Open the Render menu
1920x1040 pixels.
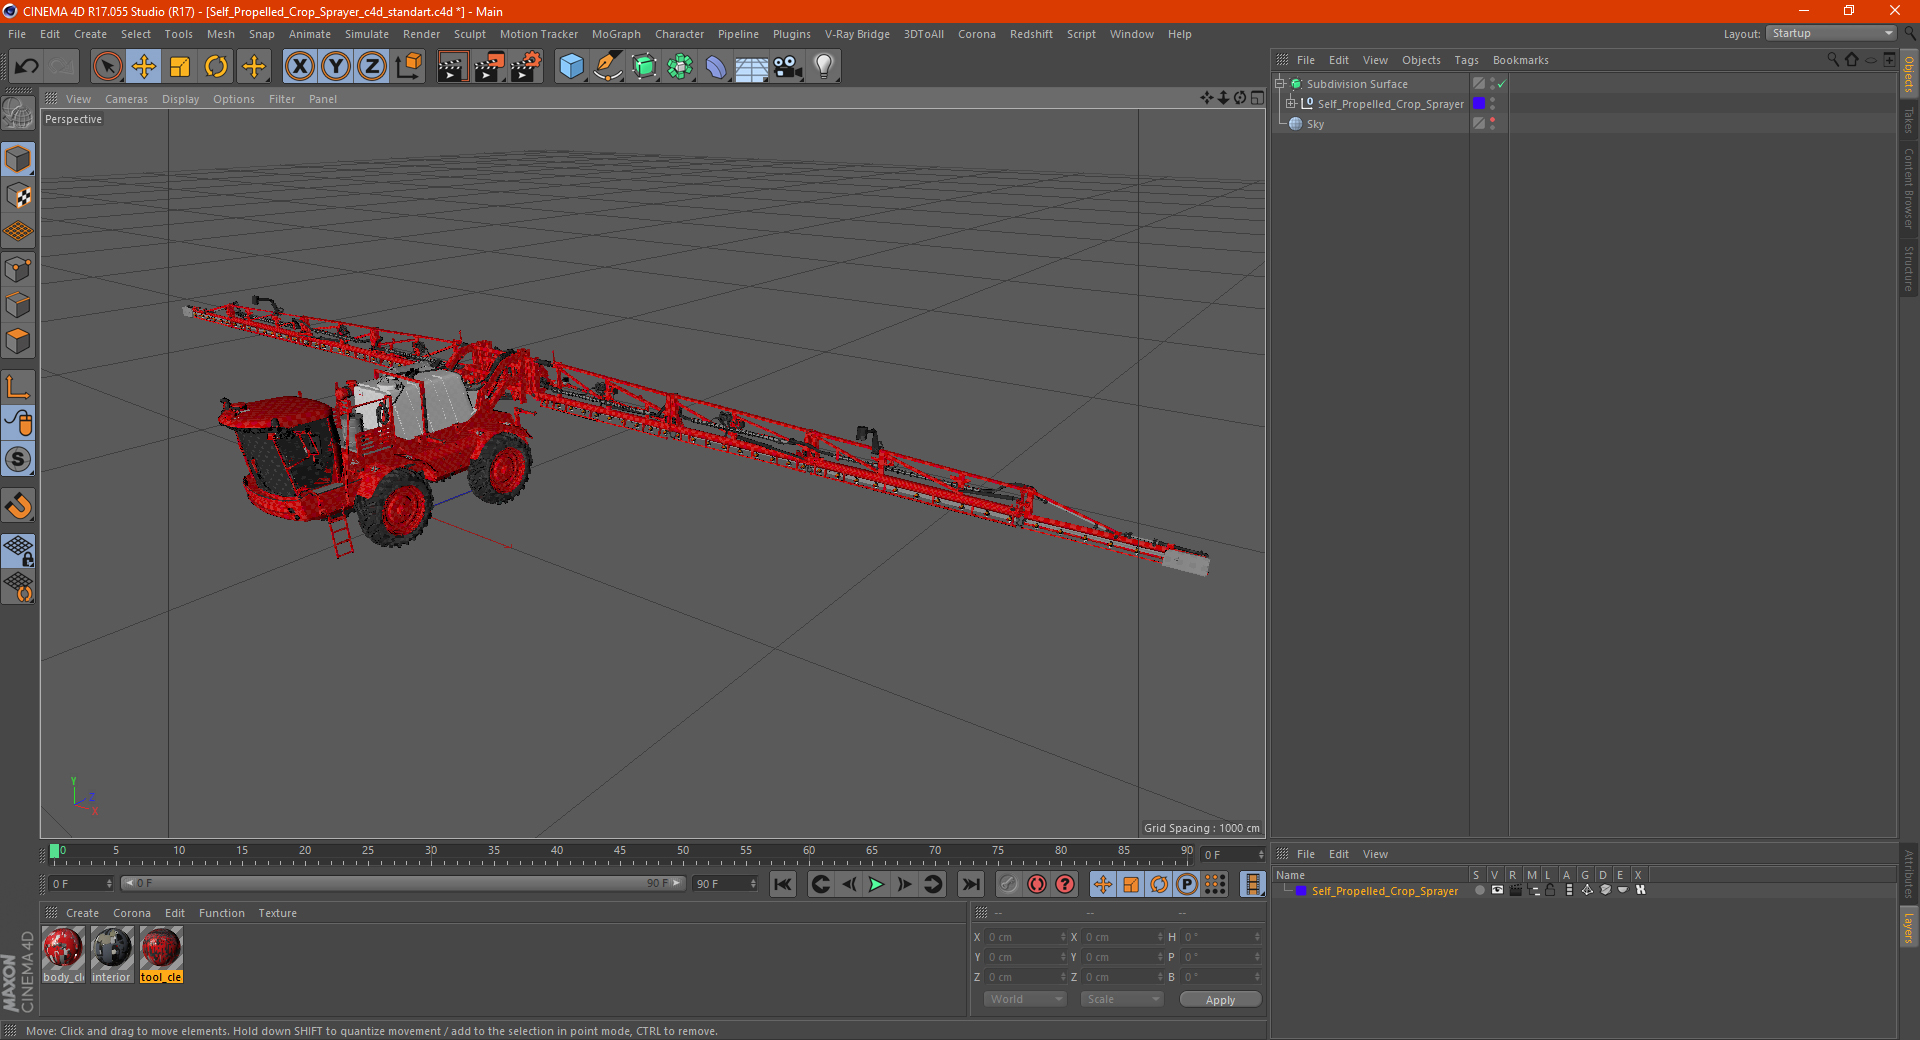[421, 34]
